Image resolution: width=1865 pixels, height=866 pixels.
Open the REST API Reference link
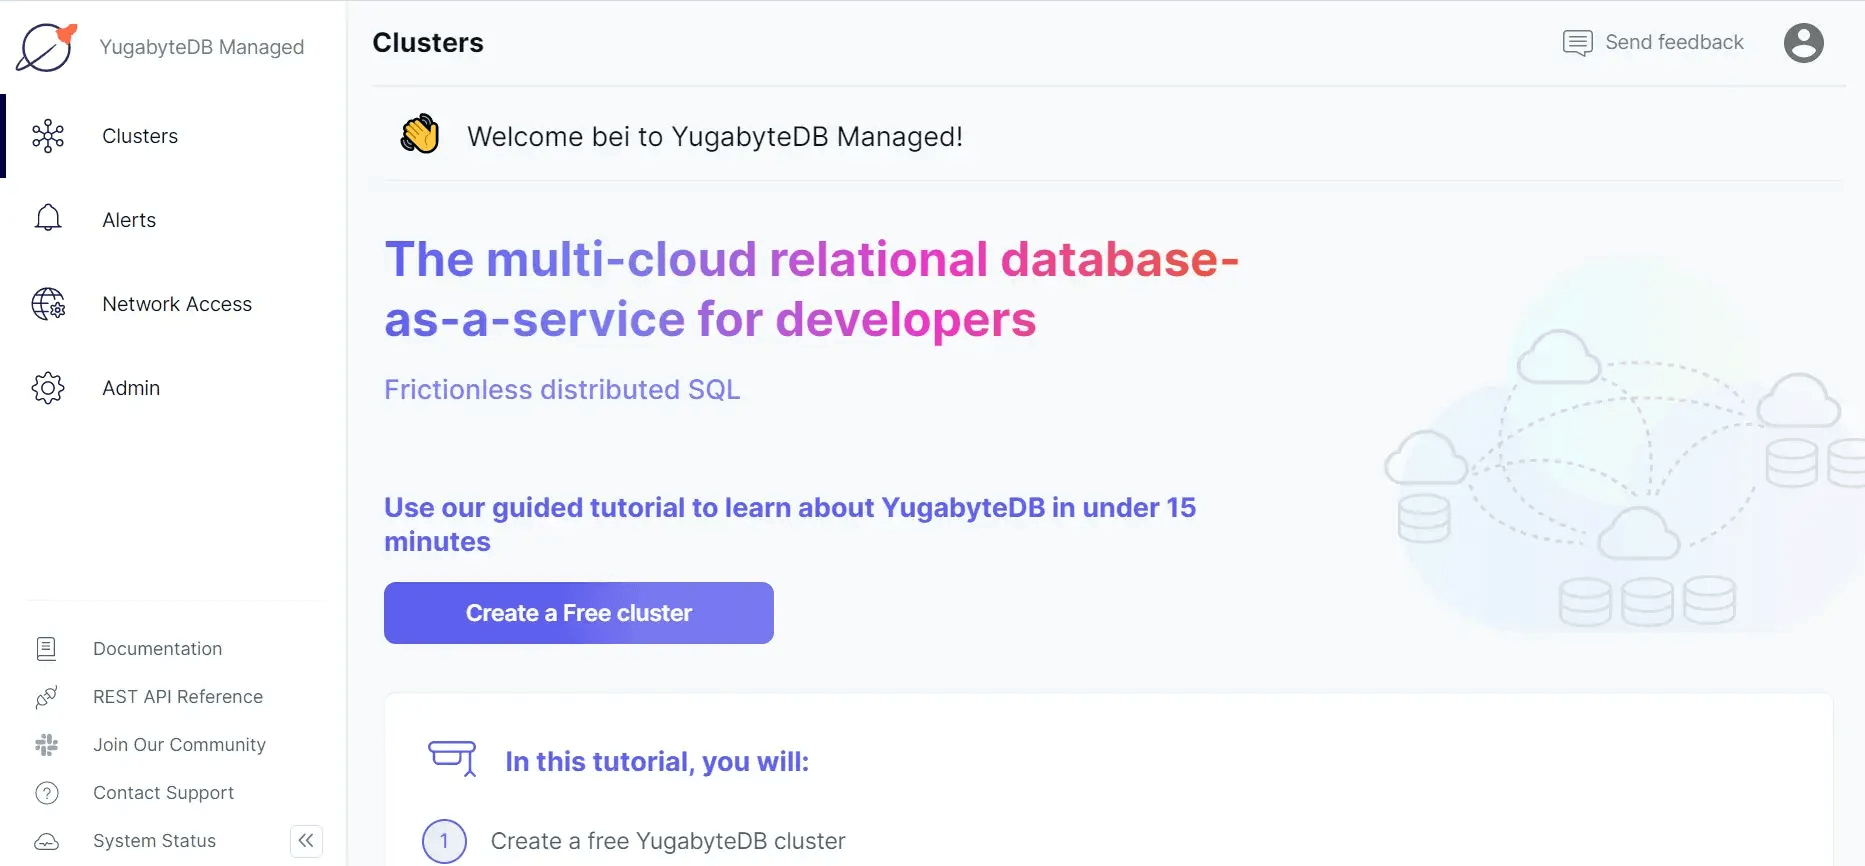178,697
